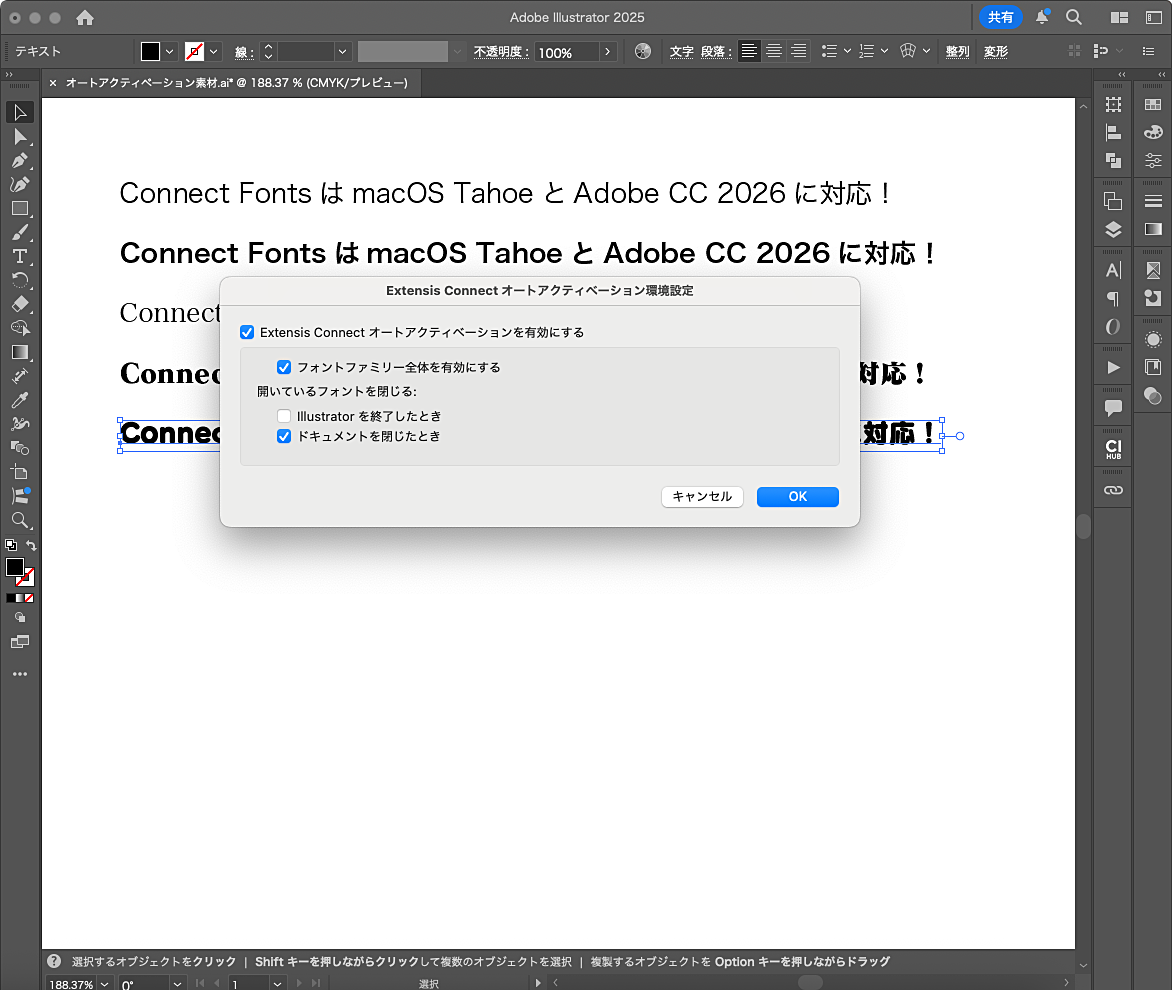Screen dimensions: 1172x990
Task: Open the CI HUB panel
Action: pos(1112,448)
